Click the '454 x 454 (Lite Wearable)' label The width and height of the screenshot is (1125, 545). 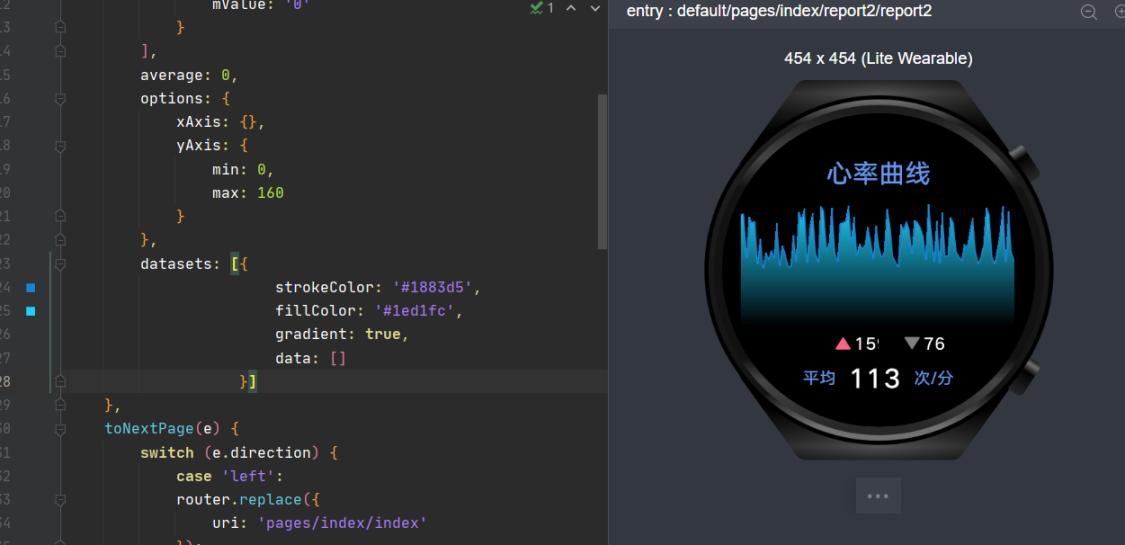click(x=878, y=59)
